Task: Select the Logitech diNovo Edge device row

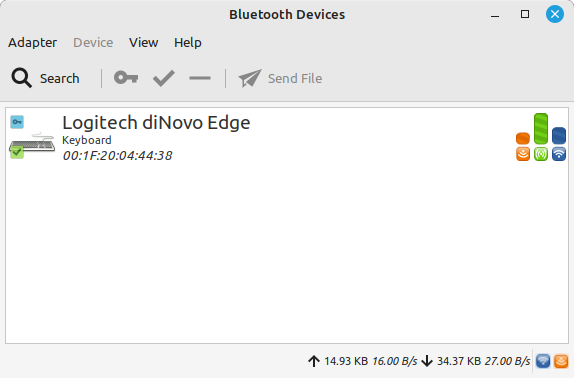Action: coord(287,138)
